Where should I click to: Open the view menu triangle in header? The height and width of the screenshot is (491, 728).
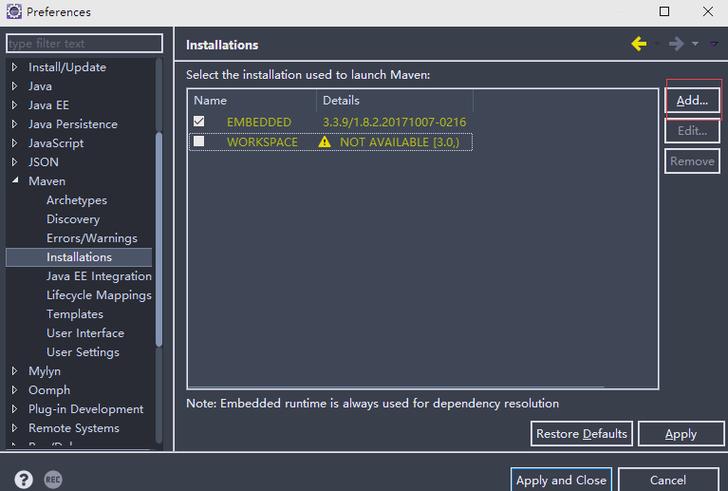point(714,44)
